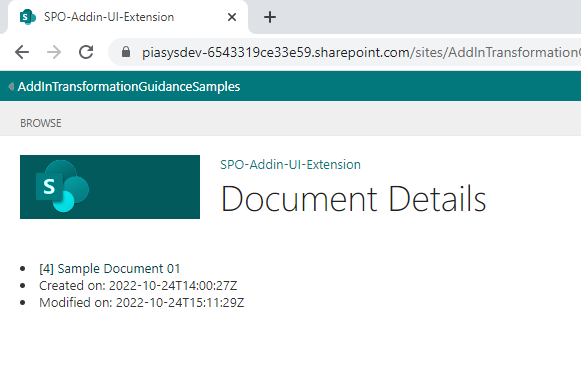Image resolution: width=581 pixels, height=366 pixels.
Task: Reload the current page
Action: click(x=86, y=52)
